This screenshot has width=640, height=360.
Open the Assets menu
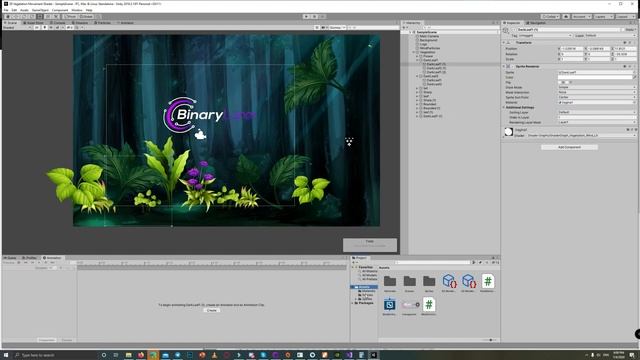click(x=24, y=10)
